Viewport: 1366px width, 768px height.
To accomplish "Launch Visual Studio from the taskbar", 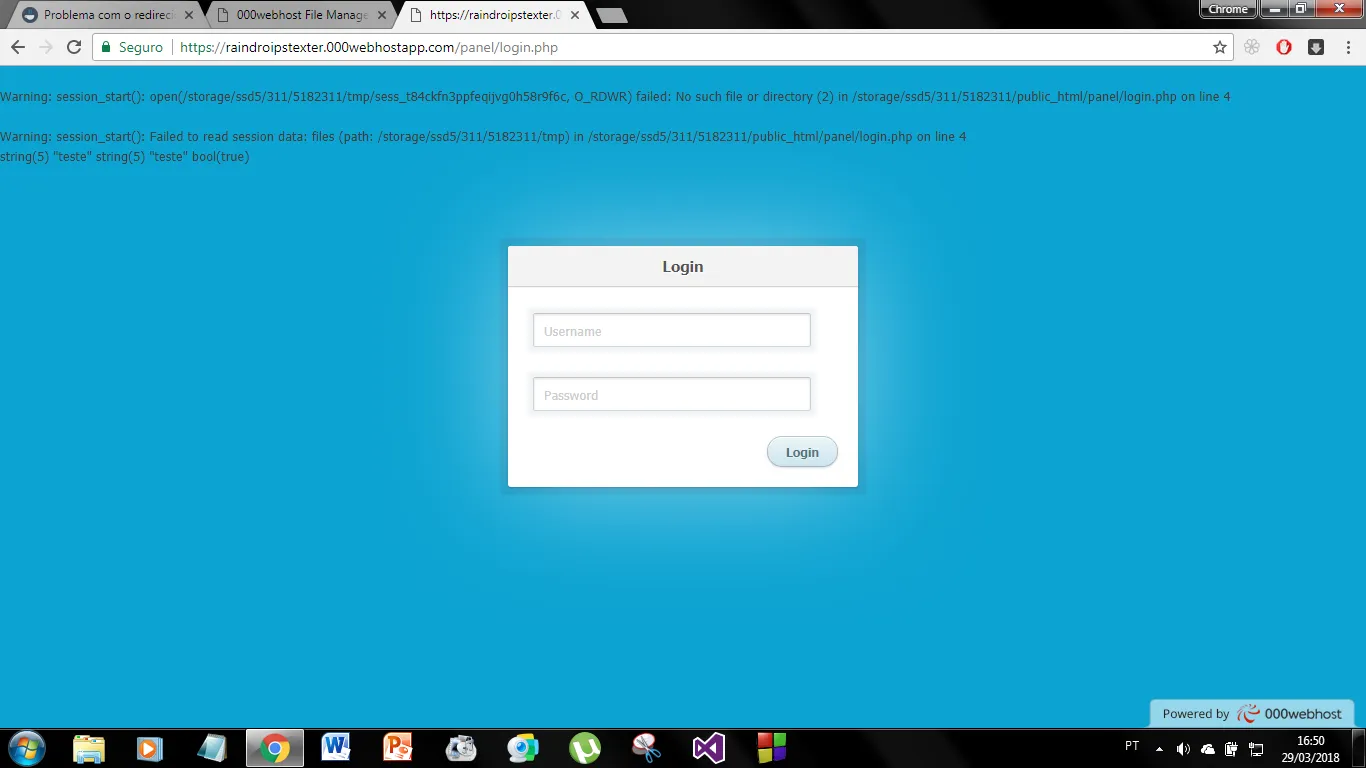I will 708,748.
